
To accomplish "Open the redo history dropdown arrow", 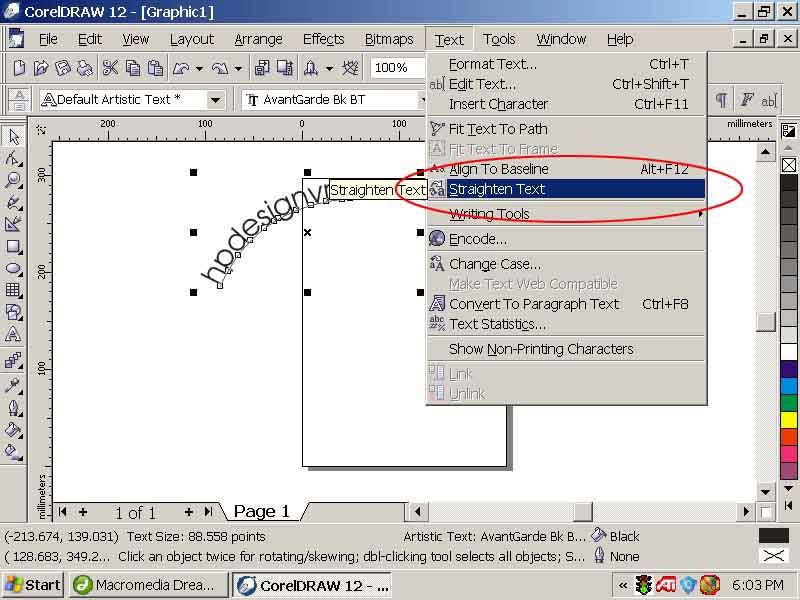I will (x=238, y=68).
